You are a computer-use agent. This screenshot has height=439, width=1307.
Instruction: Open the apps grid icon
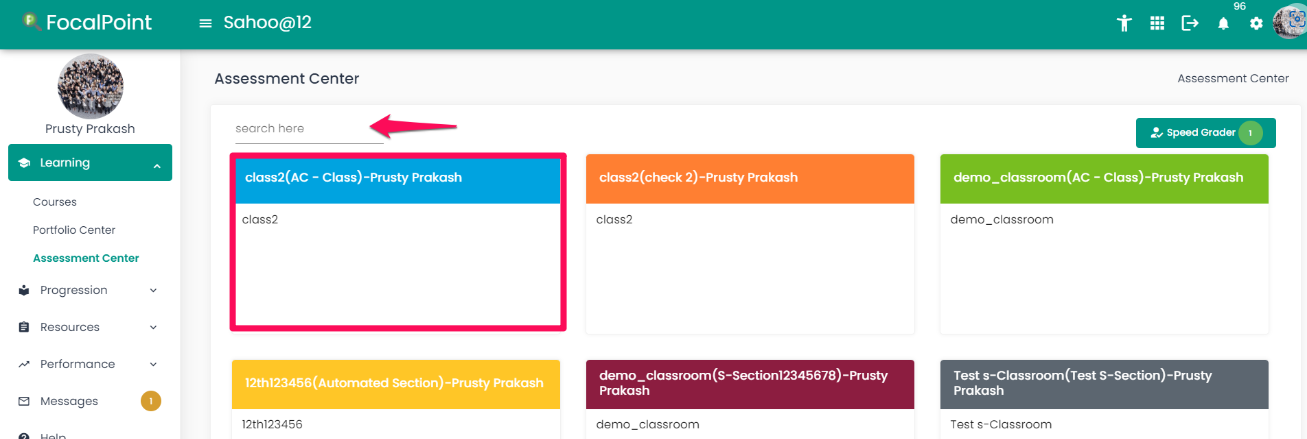pos(1157,23)
